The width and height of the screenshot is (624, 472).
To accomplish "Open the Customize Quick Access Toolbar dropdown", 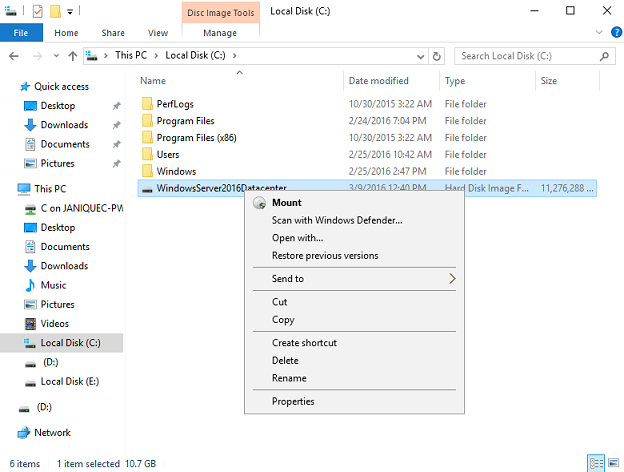I will pos(70,12).
